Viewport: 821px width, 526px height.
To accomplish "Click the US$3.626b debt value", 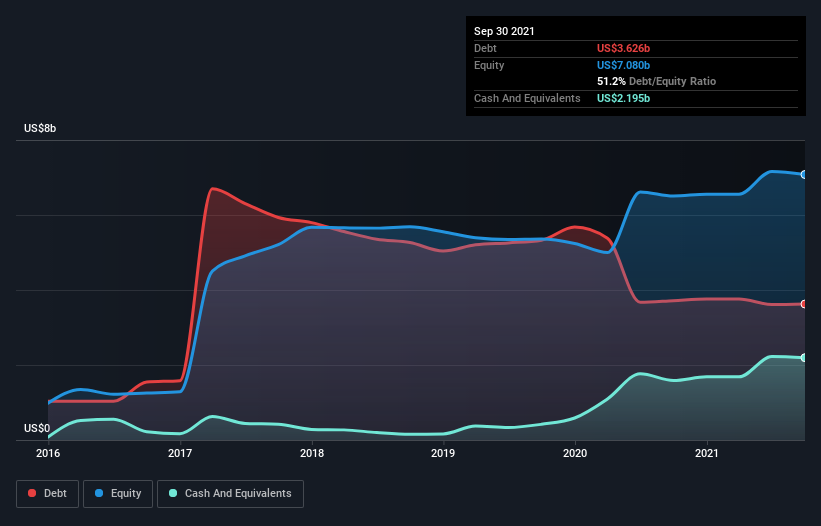I will (623, 48).
